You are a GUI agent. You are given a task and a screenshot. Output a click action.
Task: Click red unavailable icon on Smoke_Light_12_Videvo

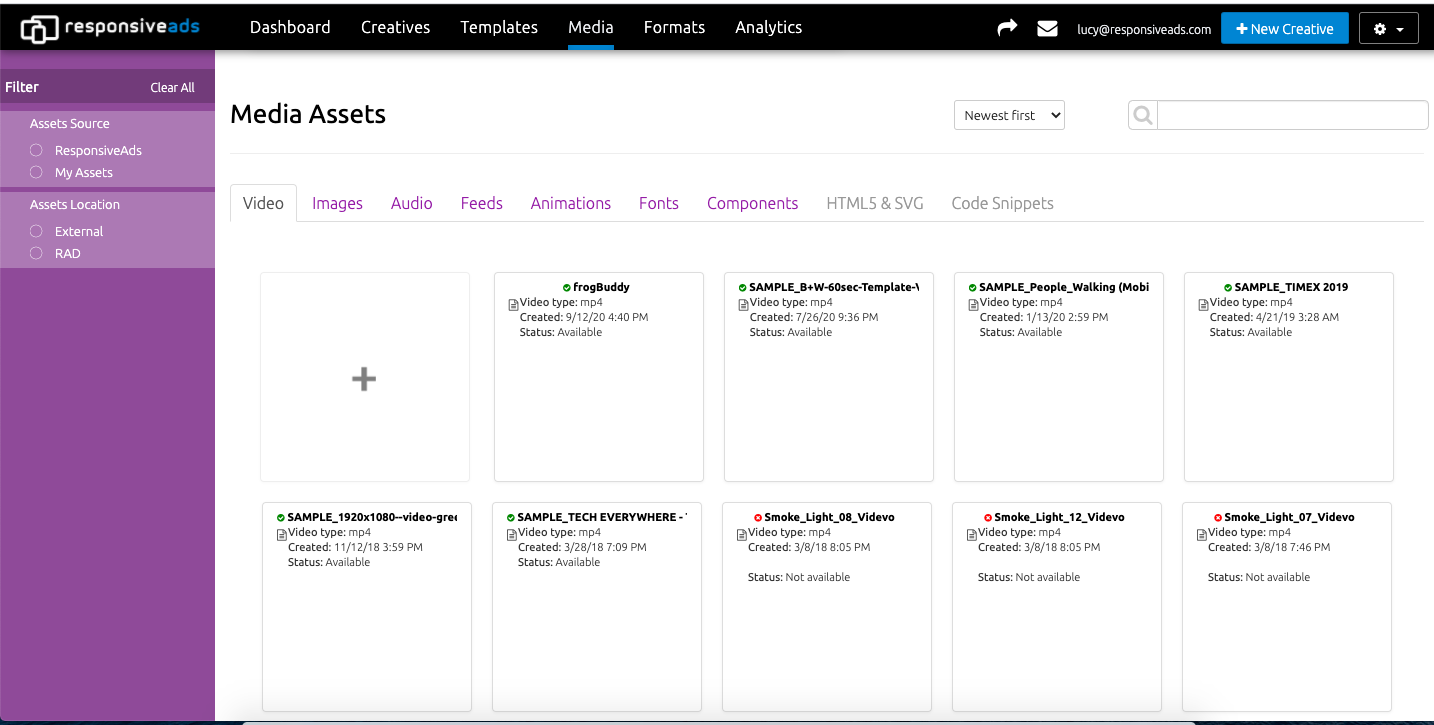988,518
